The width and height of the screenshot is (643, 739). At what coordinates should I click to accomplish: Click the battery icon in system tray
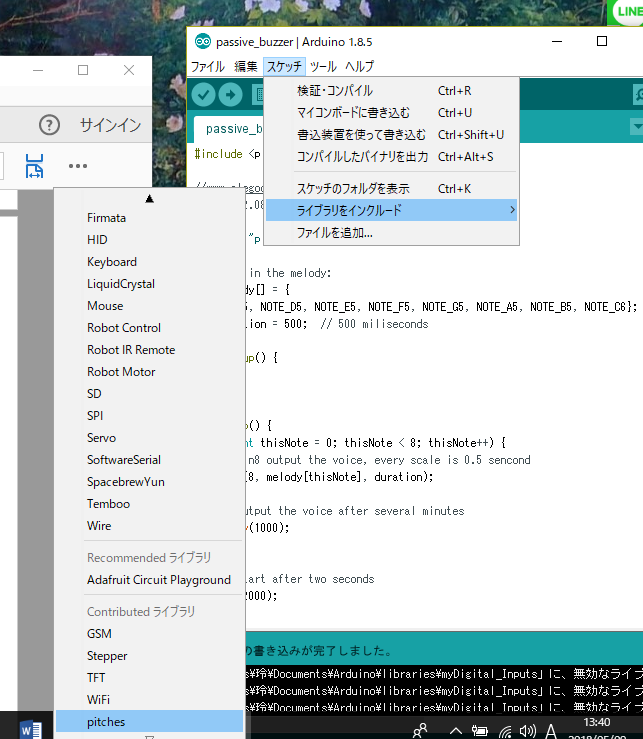[479, 731]
